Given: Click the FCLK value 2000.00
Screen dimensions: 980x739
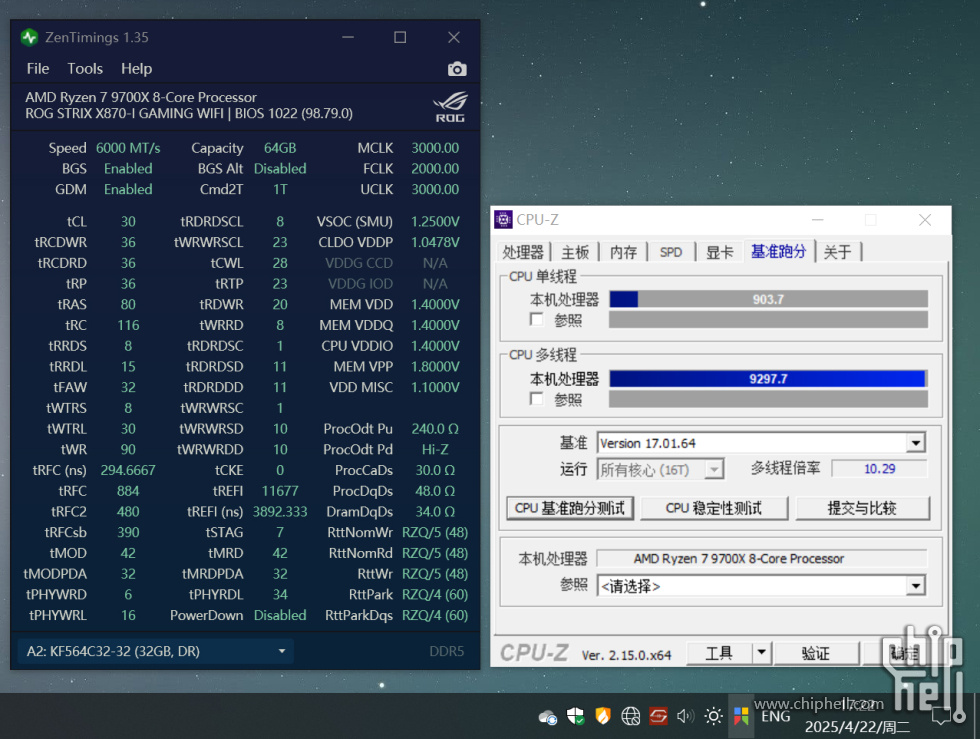Looking at the screenshot, I should pyautogui.click(x=435, y=169).
